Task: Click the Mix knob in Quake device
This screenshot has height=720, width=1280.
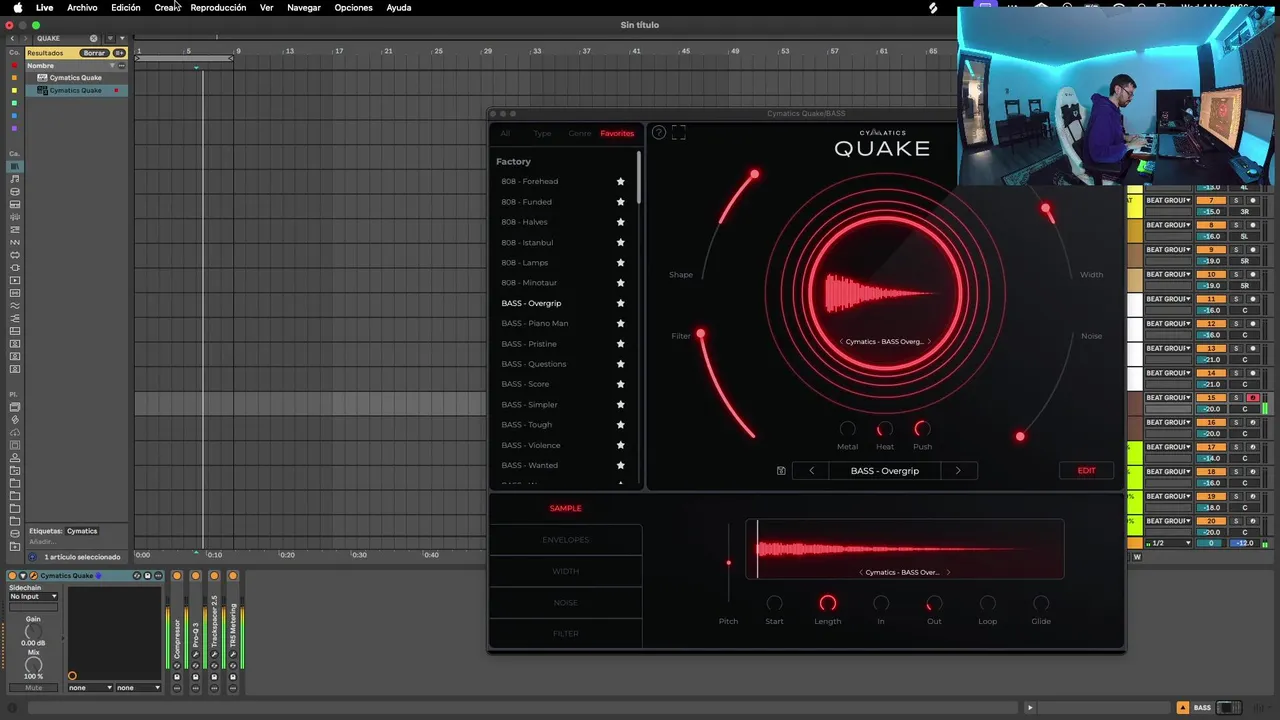Action: click(x=33, y=664)
